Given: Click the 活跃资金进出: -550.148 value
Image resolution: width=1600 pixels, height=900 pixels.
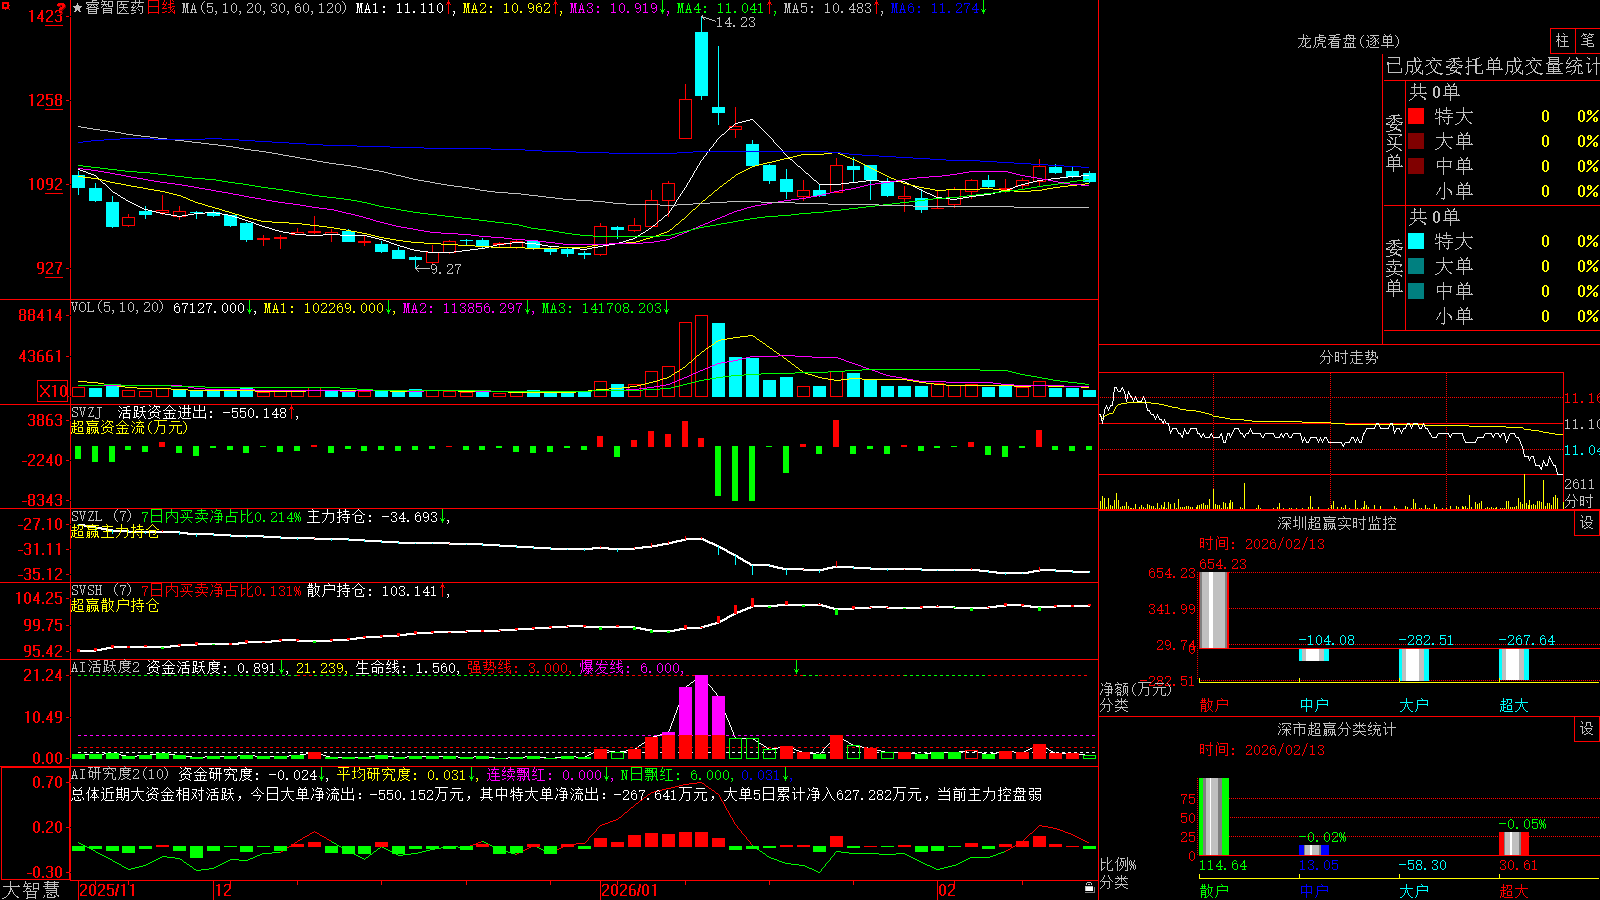Looking at the screenshot, I should 202,412.
